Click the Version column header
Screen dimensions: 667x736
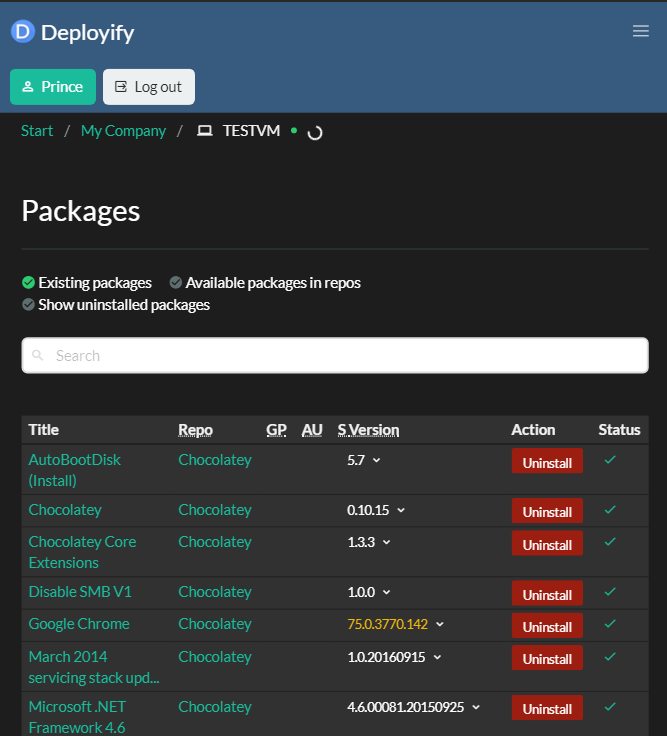[x=374, y=430]
